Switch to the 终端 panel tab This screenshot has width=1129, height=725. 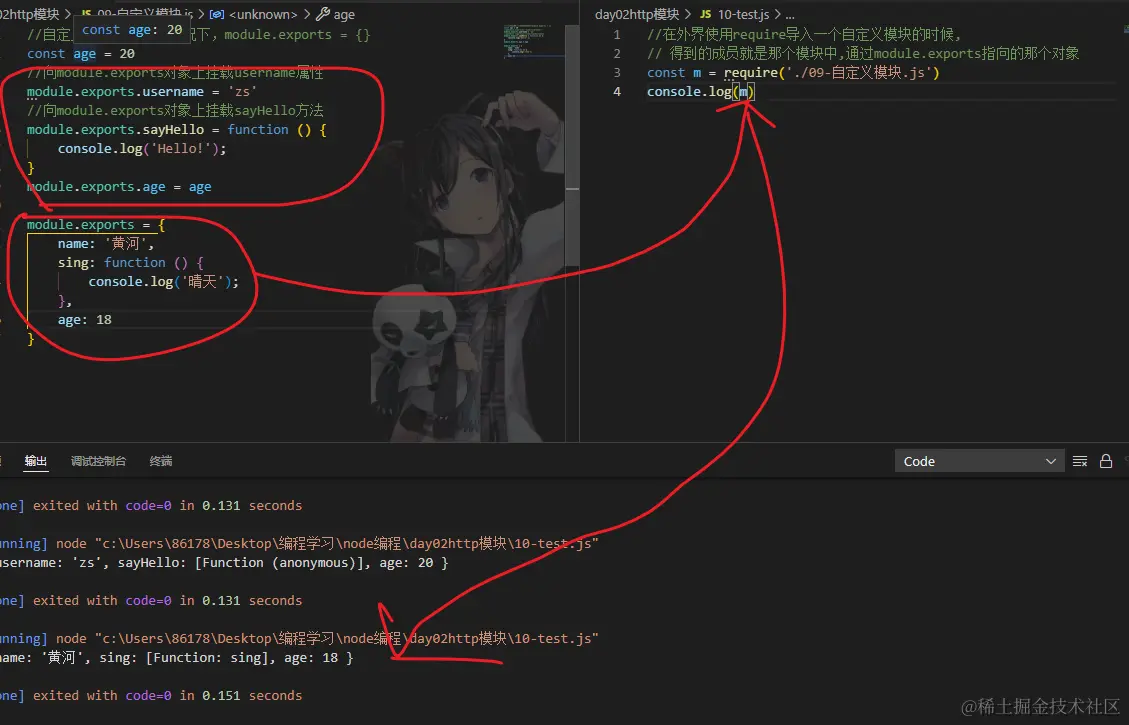click(x=161, y=461)
